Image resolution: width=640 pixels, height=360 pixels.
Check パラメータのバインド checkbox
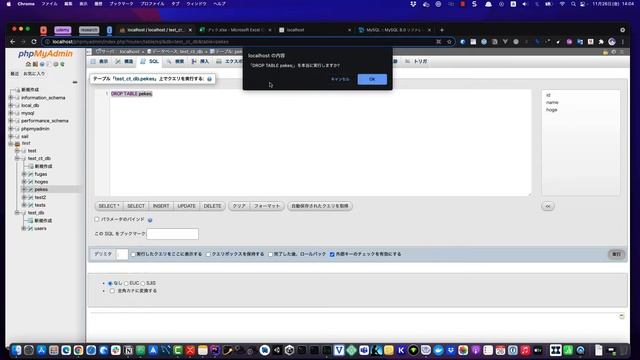pyautogui.click(x=97, y=220)
